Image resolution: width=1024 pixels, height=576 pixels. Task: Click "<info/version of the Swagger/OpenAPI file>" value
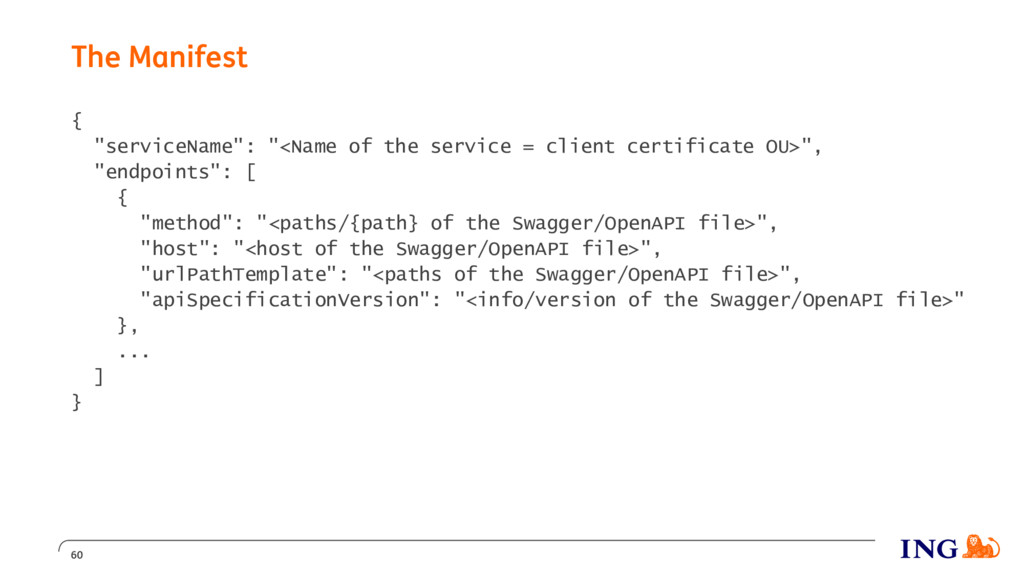click(709, 300)
